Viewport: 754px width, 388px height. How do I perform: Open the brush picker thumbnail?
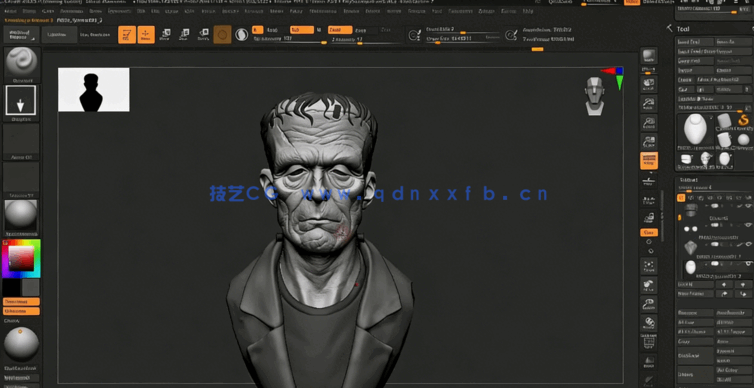click(x=21, y=63)
